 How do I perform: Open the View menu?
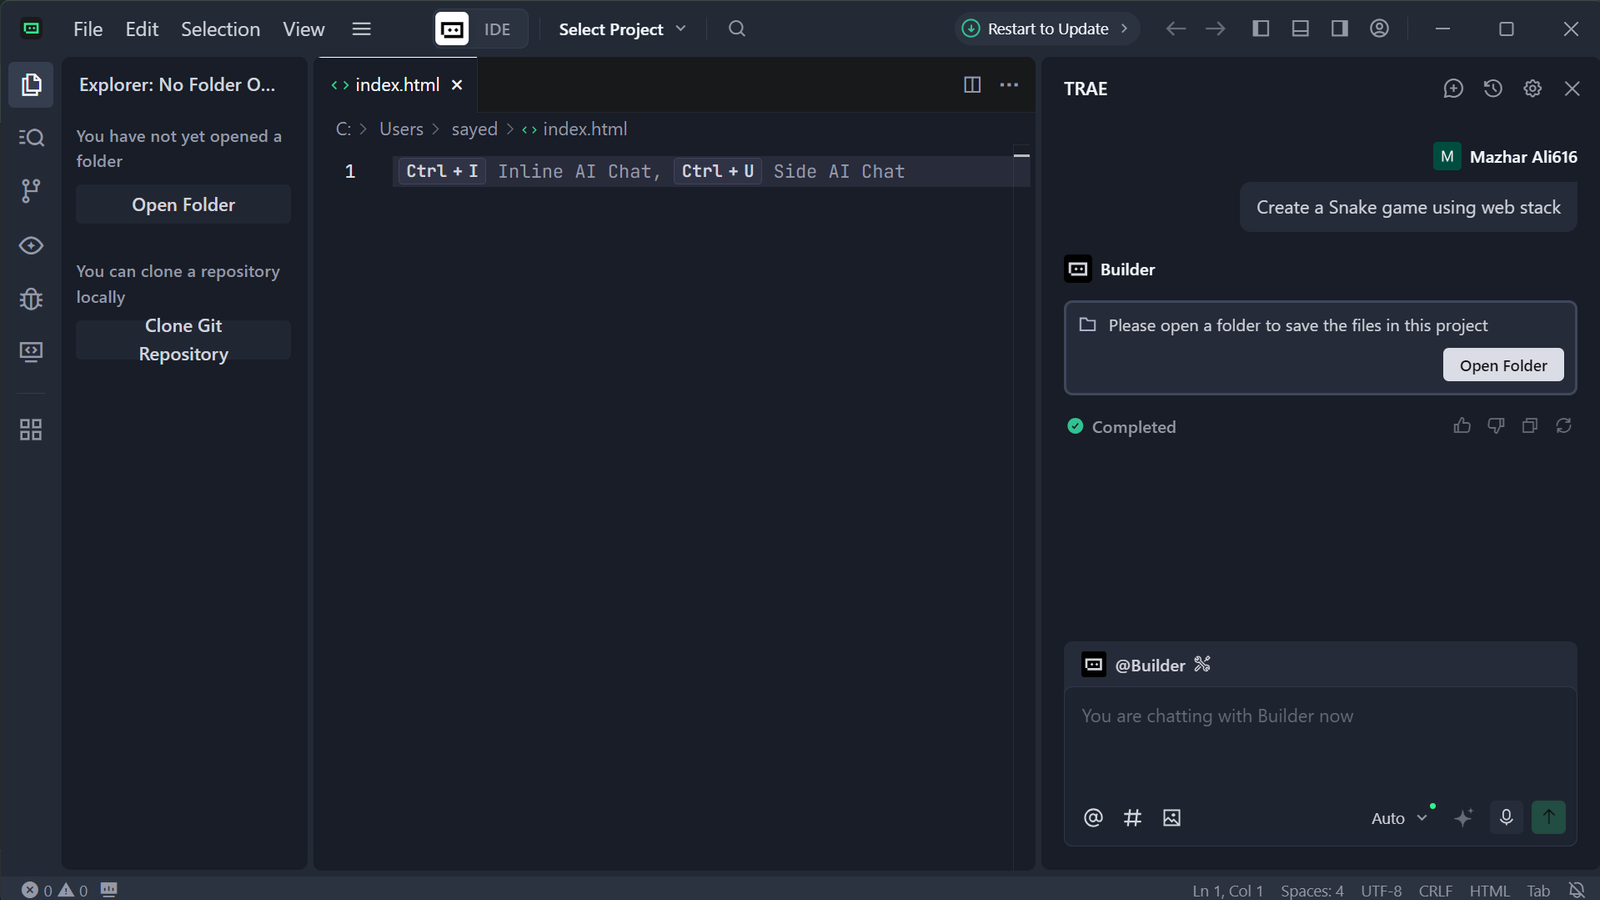click(304, 29)
